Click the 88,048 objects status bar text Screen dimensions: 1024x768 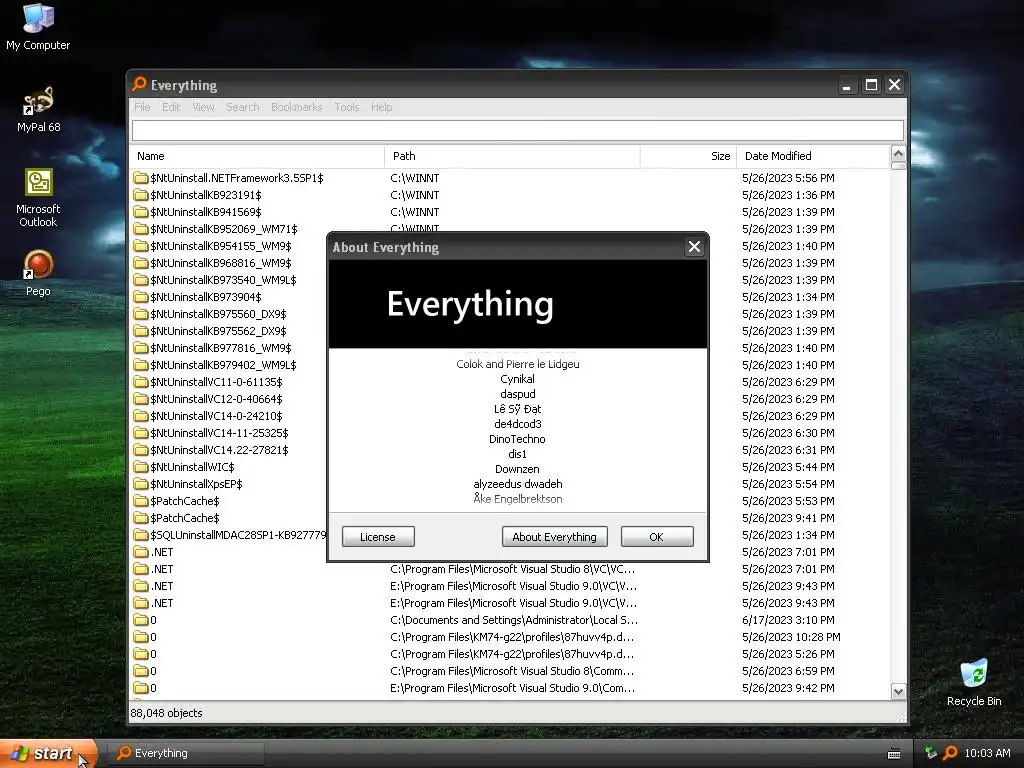click(167, 713)
